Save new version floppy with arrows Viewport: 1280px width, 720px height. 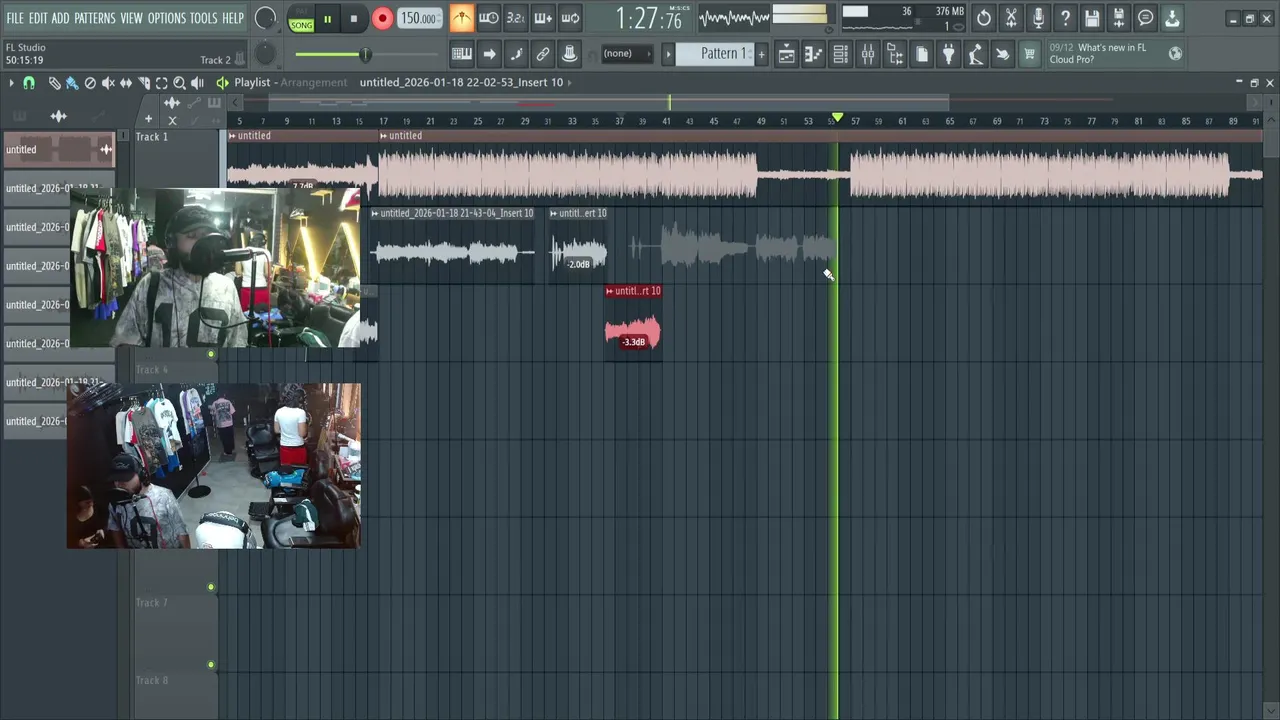pos(1119,18)
